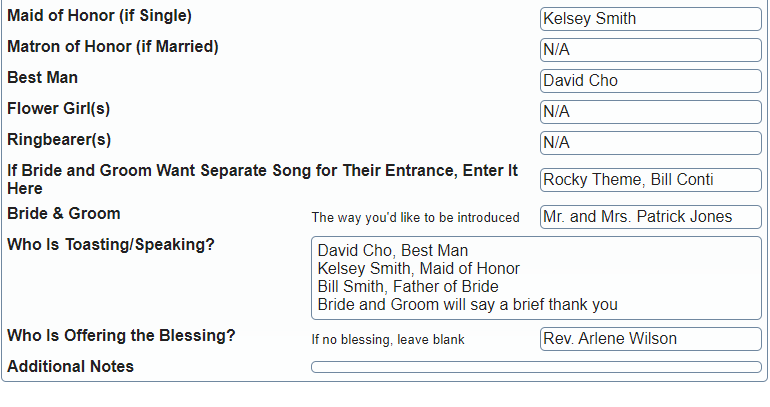The image size is (770, 407).
Task: Click the Maid of Honor name field
Action: tap(651, 19)
